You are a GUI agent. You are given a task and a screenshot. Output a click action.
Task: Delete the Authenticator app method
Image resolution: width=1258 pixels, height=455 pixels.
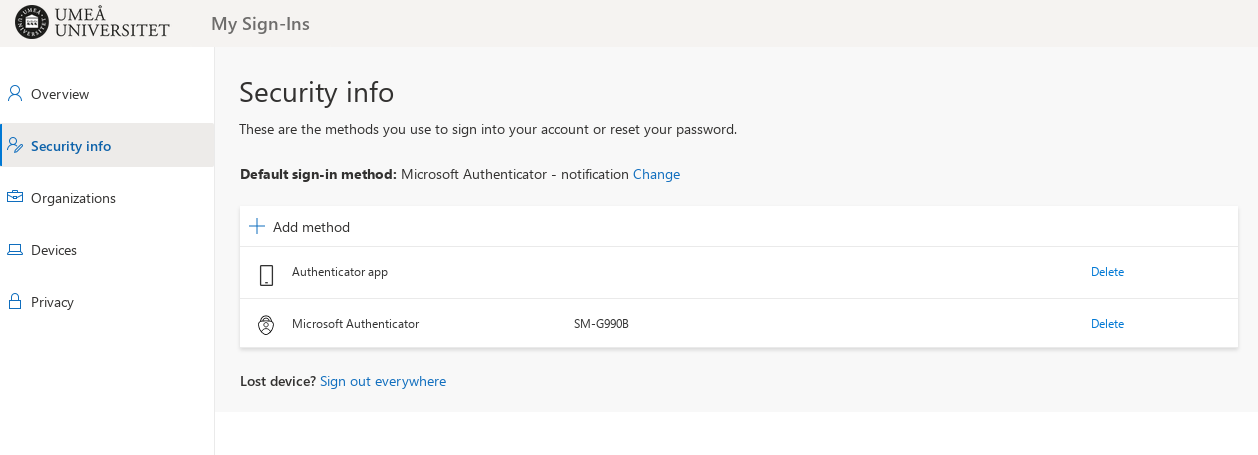(1107, 272)
